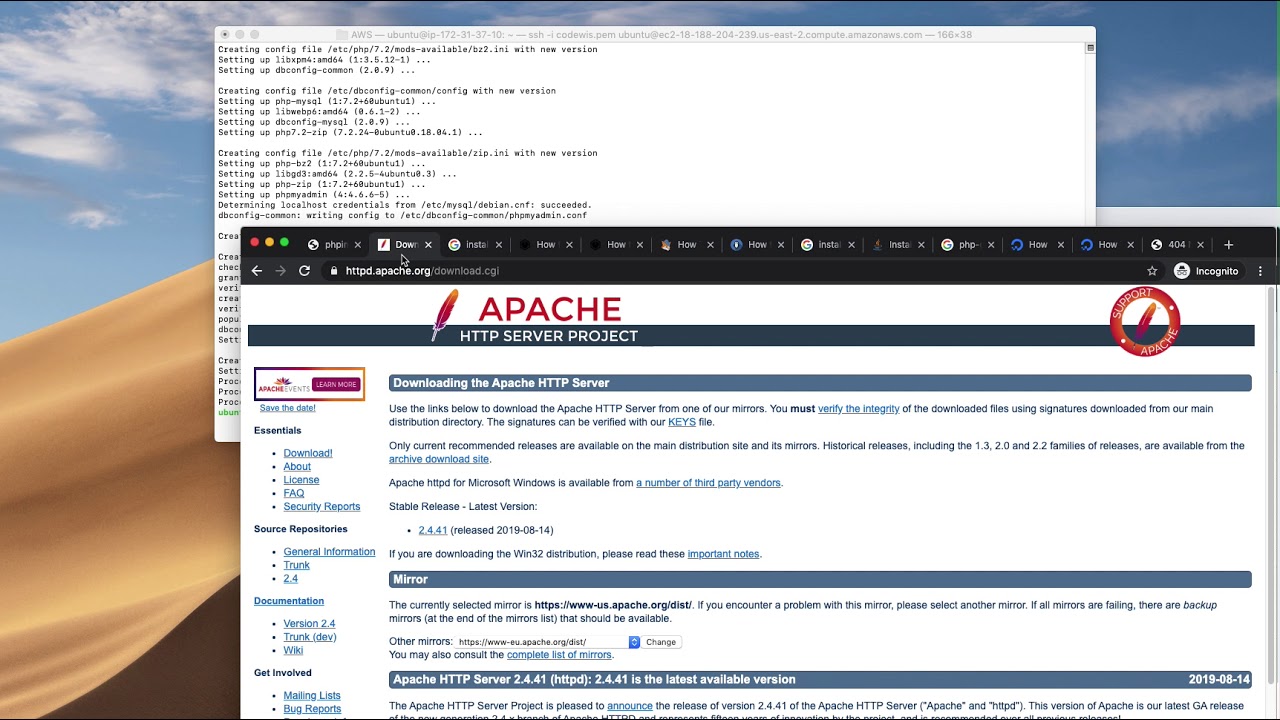This screenshot has width=1280, height=720.
Task: Open the 2.4.41 stable release link
Action: click(432, 530)
